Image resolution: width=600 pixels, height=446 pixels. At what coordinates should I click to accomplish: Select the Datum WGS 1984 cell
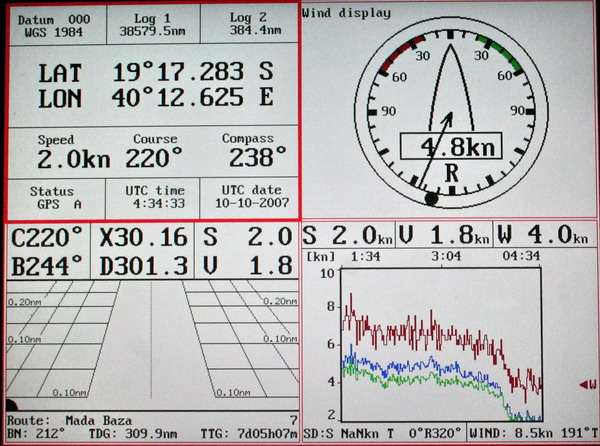click(43, 24)
